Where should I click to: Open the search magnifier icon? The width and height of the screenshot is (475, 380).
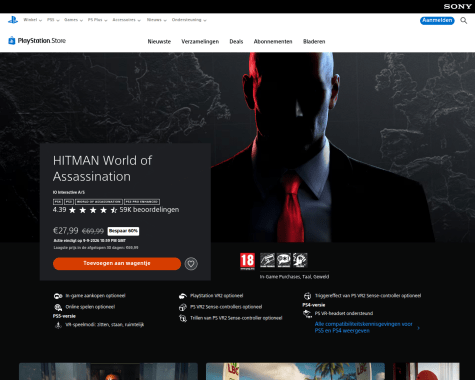pos(463,21)
